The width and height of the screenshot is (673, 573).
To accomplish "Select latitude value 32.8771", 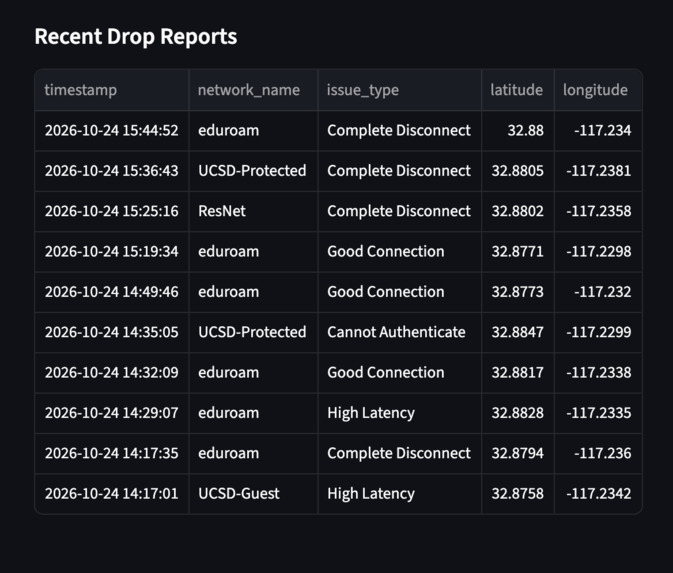I will tap(518, 252).
